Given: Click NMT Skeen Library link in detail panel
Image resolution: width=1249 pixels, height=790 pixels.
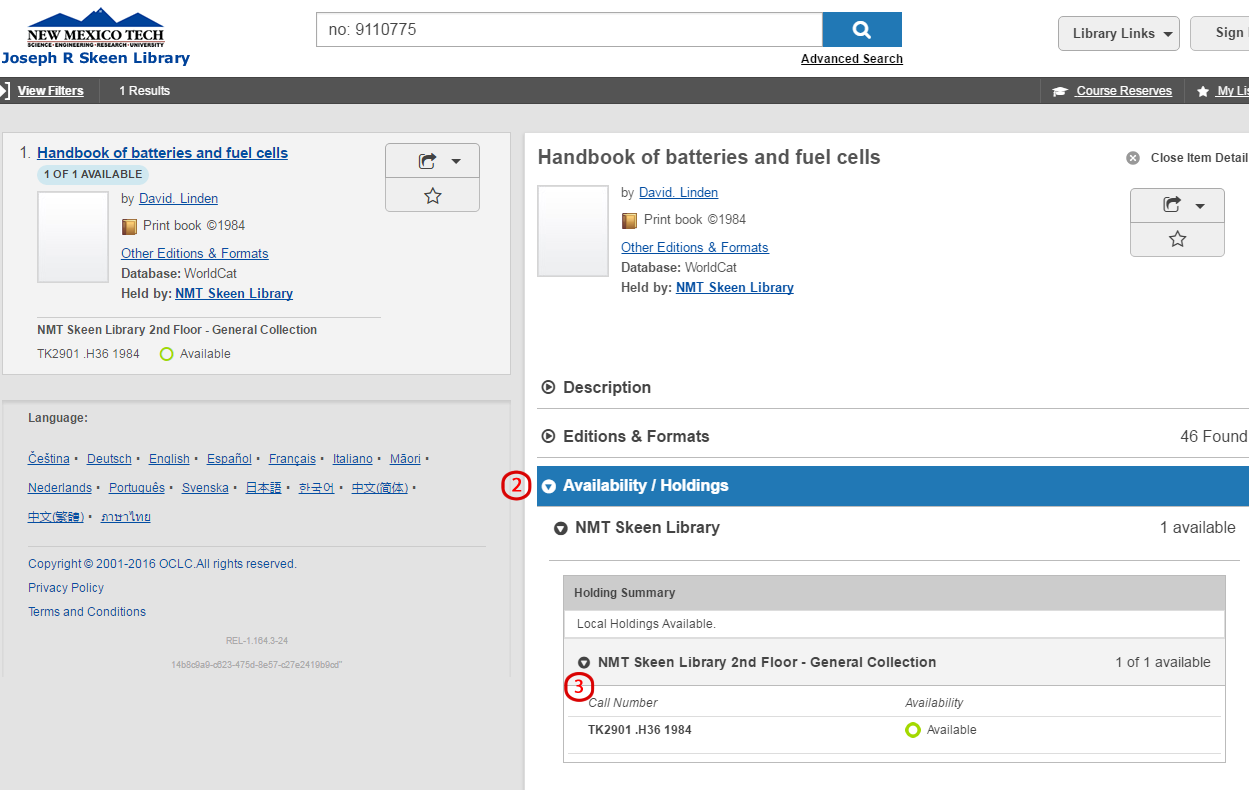Looking at the screenshot, I should [x=735, y=288].
